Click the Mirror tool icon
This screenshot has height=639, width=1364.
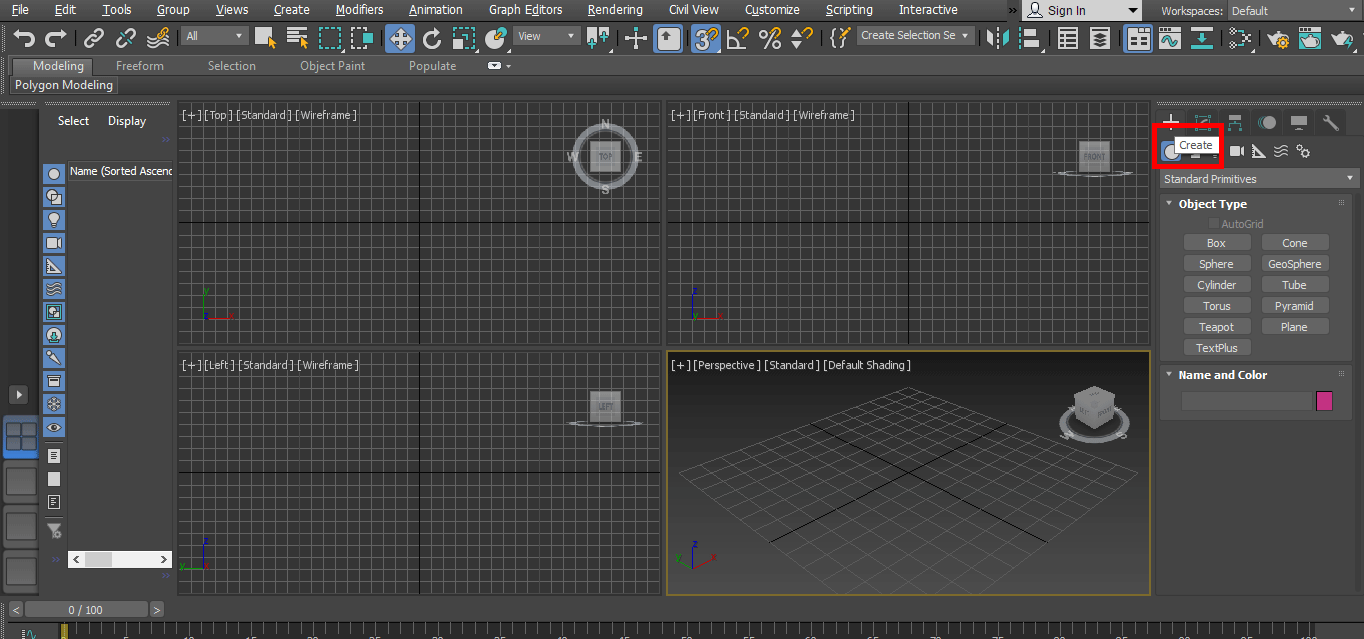[997, 39]
